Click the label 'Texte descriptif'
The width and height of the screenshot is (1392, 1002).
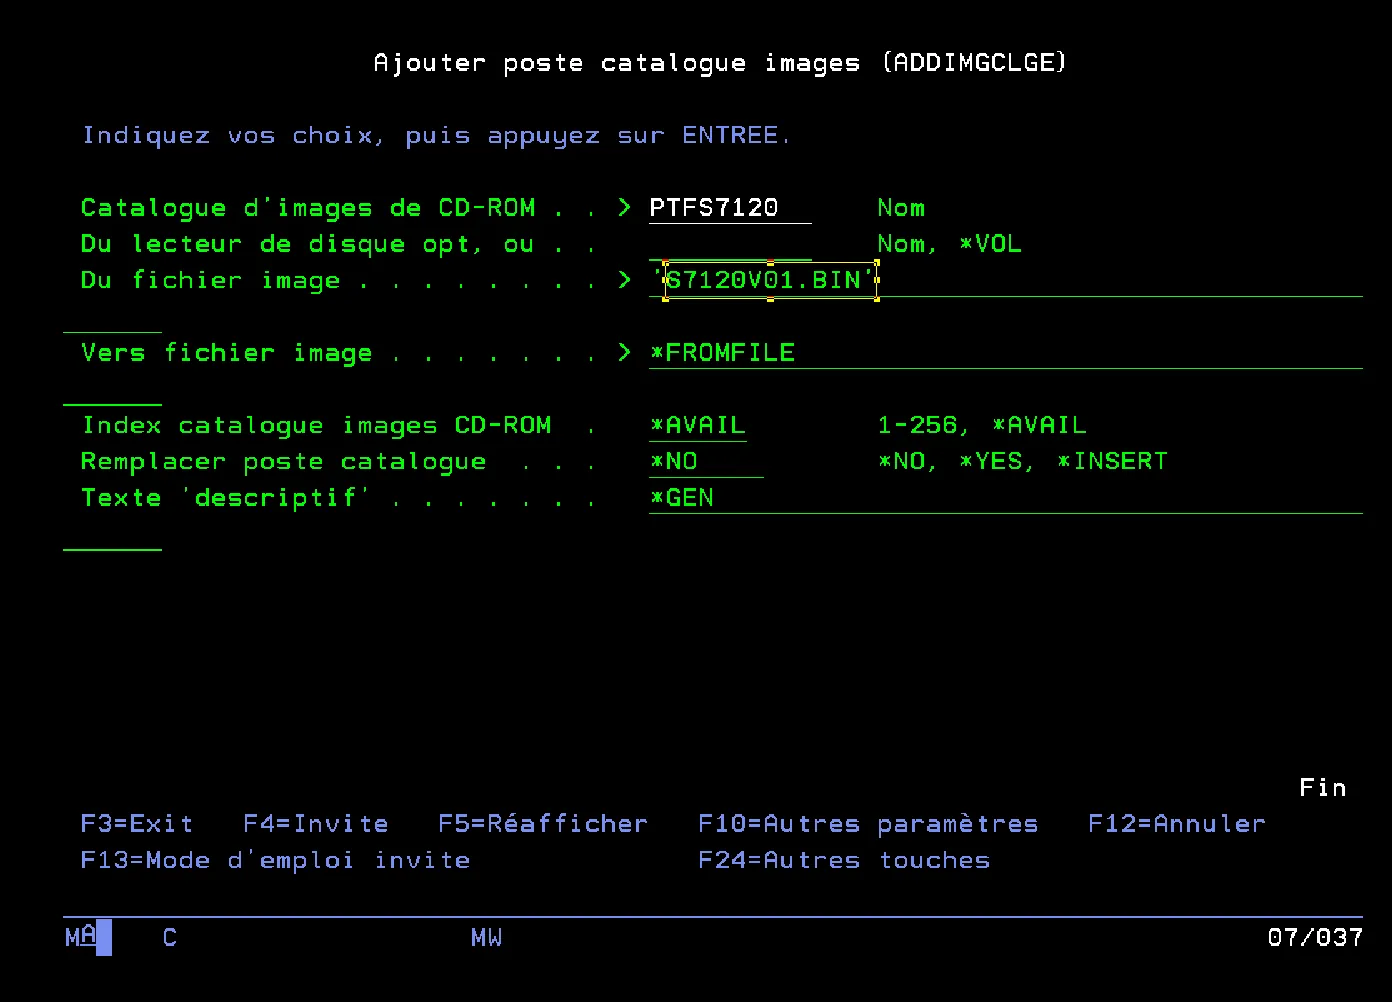226,498
